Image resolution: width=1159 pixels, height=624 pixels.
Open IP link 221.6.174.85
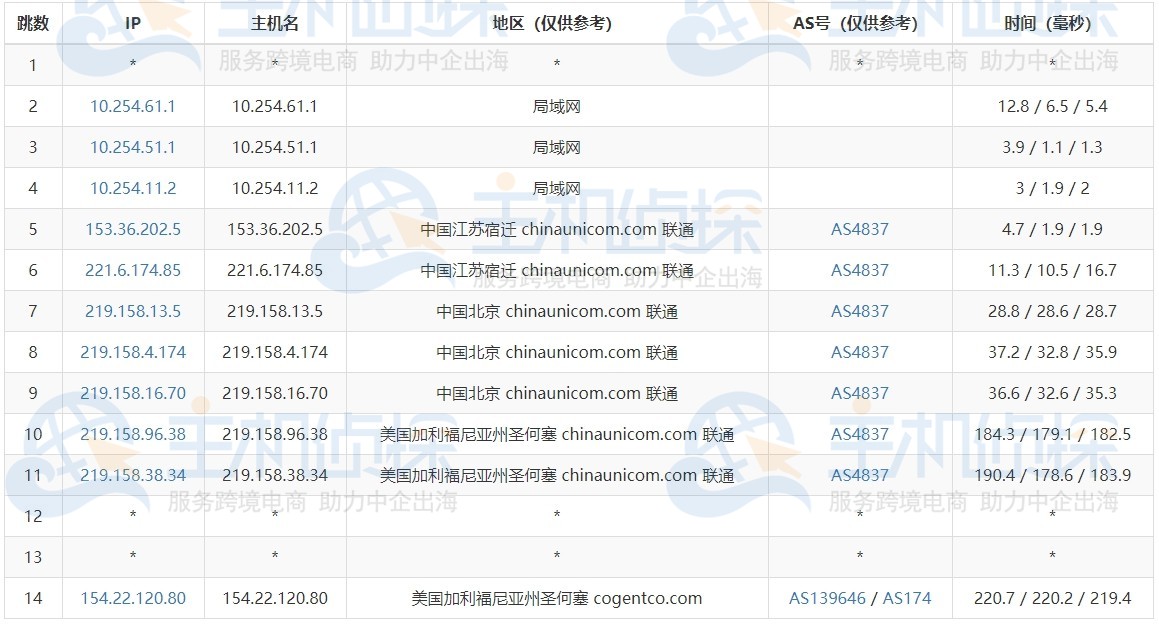pos(133,271)
